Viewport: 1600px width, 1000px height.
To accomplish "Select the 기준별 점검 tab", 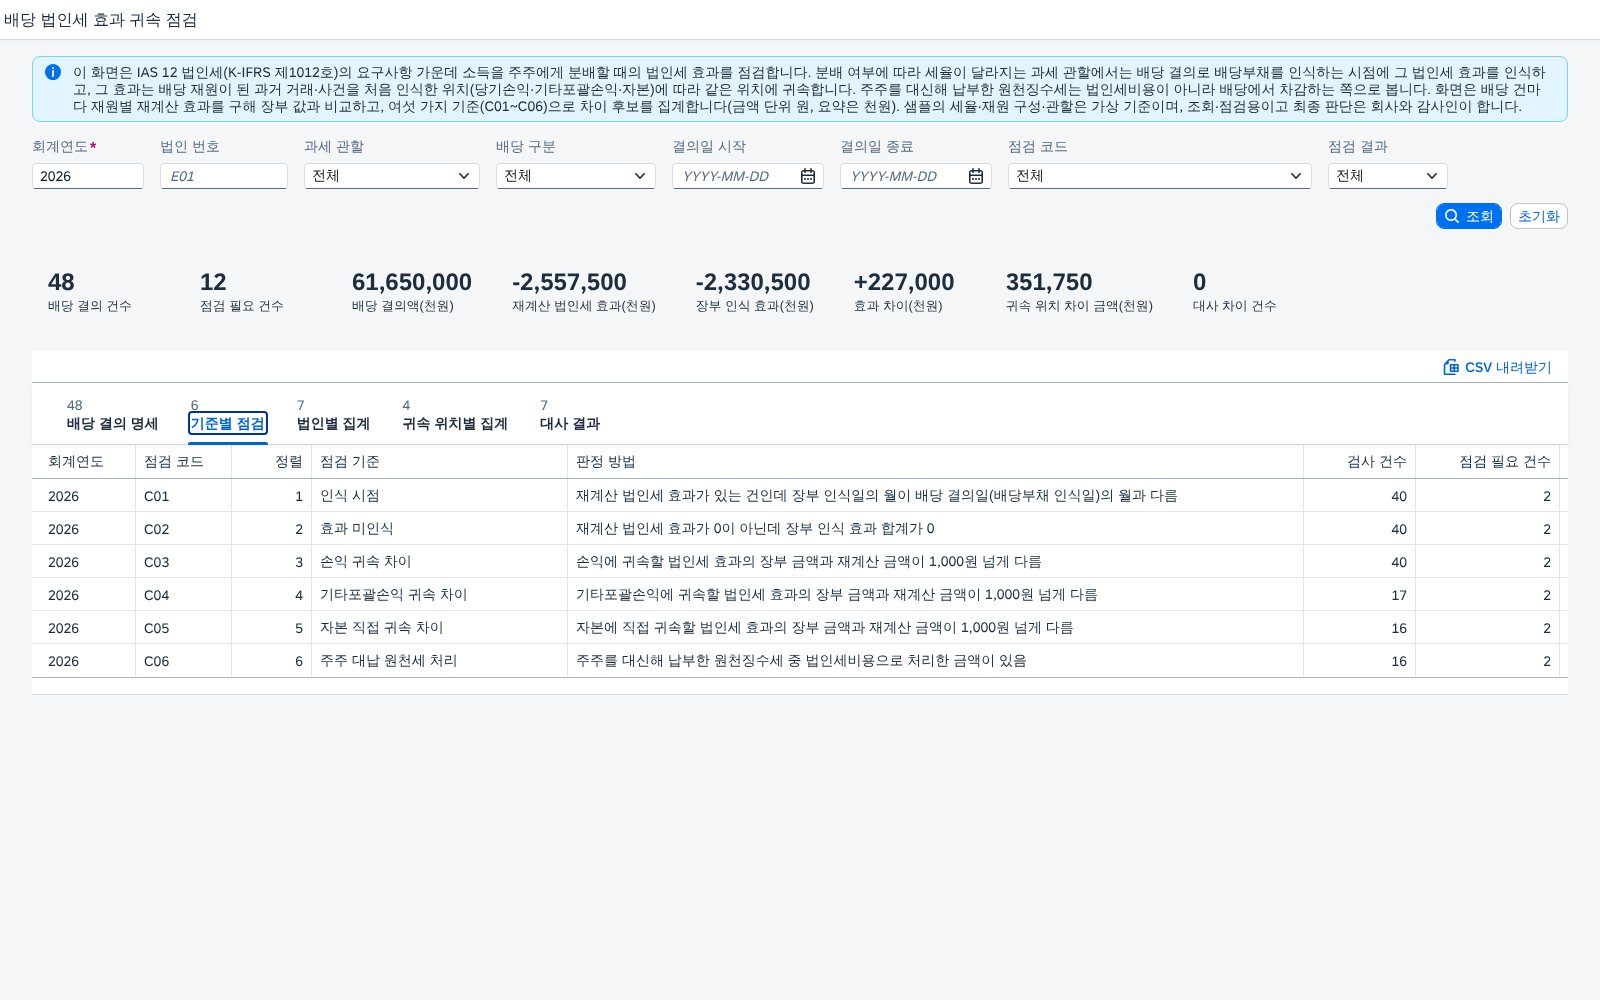I will coord(228,423).
